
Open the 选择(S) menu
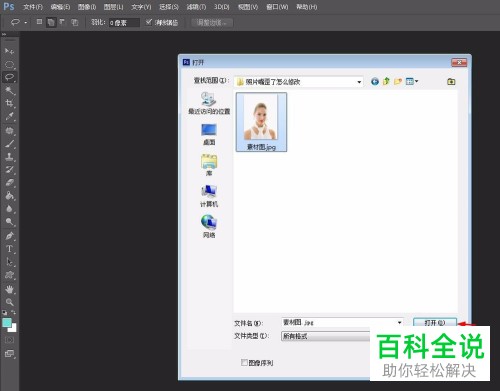click(169, 7)
